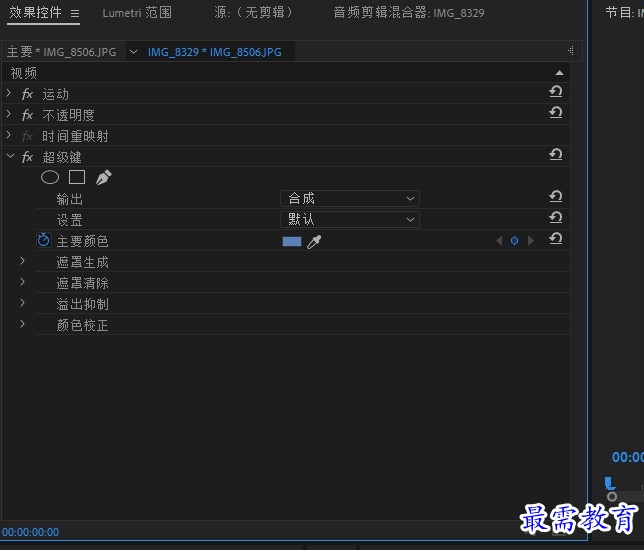The height and width of the screenshot is (550, 644).
Task: Select the IMG_8329 * IMG_8506.JPG sequence tab
Action: pyautogui.click(x=214, y=52)
